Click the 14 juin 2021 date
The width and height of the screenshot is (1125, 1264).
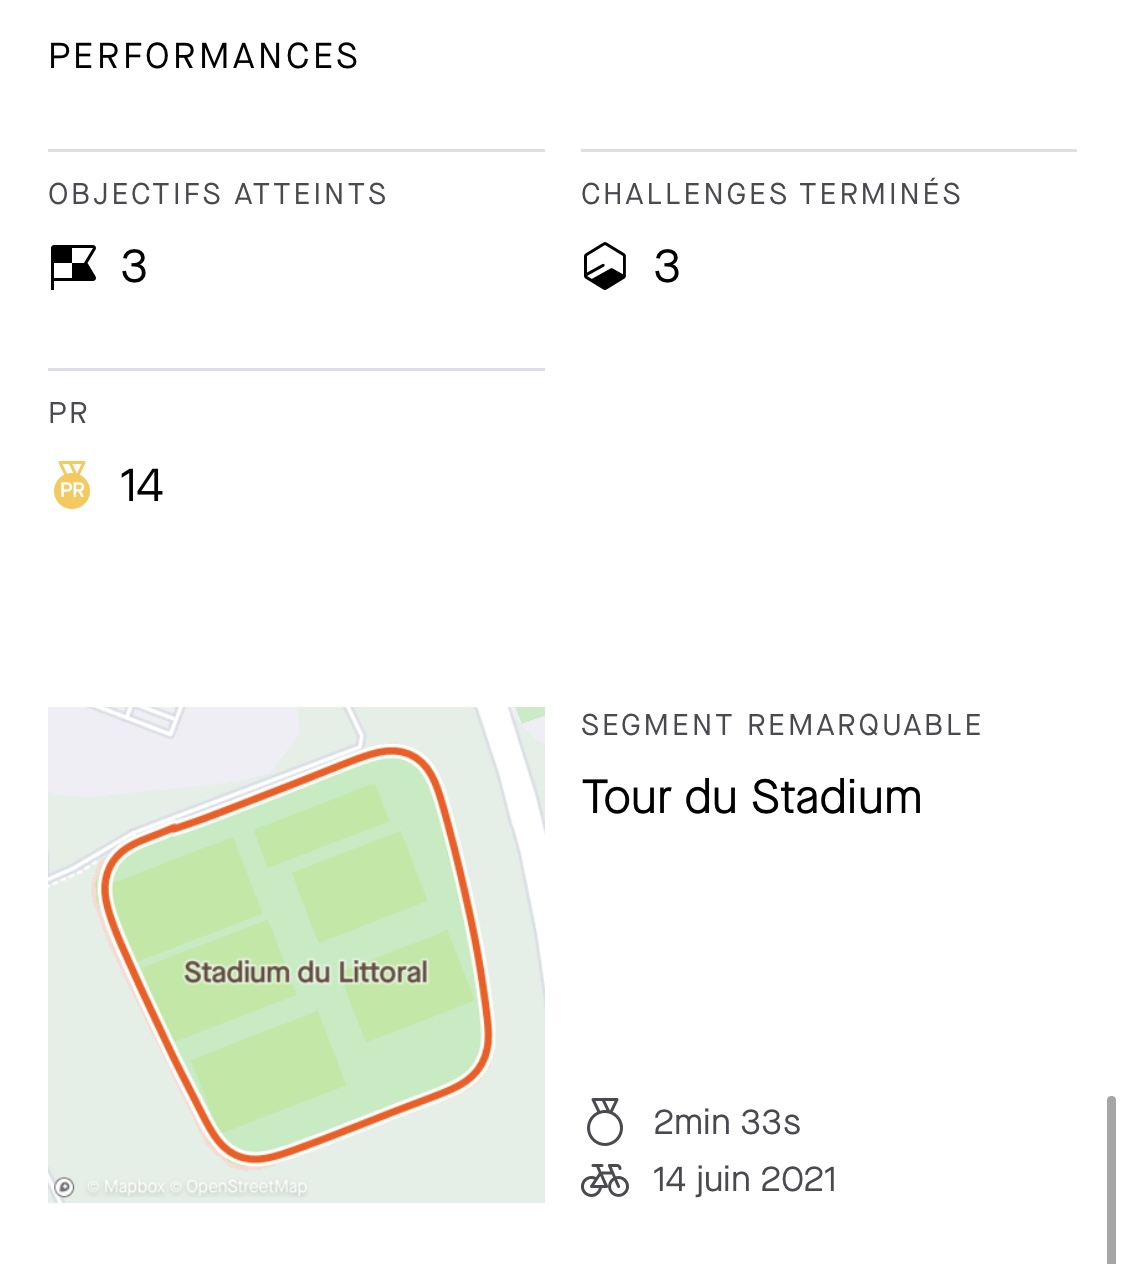(745, 1180)
